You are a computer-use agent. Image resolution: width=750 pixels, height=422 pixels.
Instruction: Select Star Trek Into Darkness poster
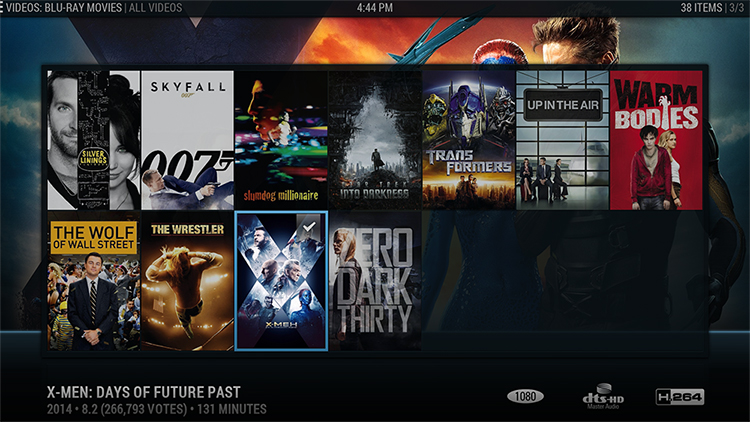375,140
